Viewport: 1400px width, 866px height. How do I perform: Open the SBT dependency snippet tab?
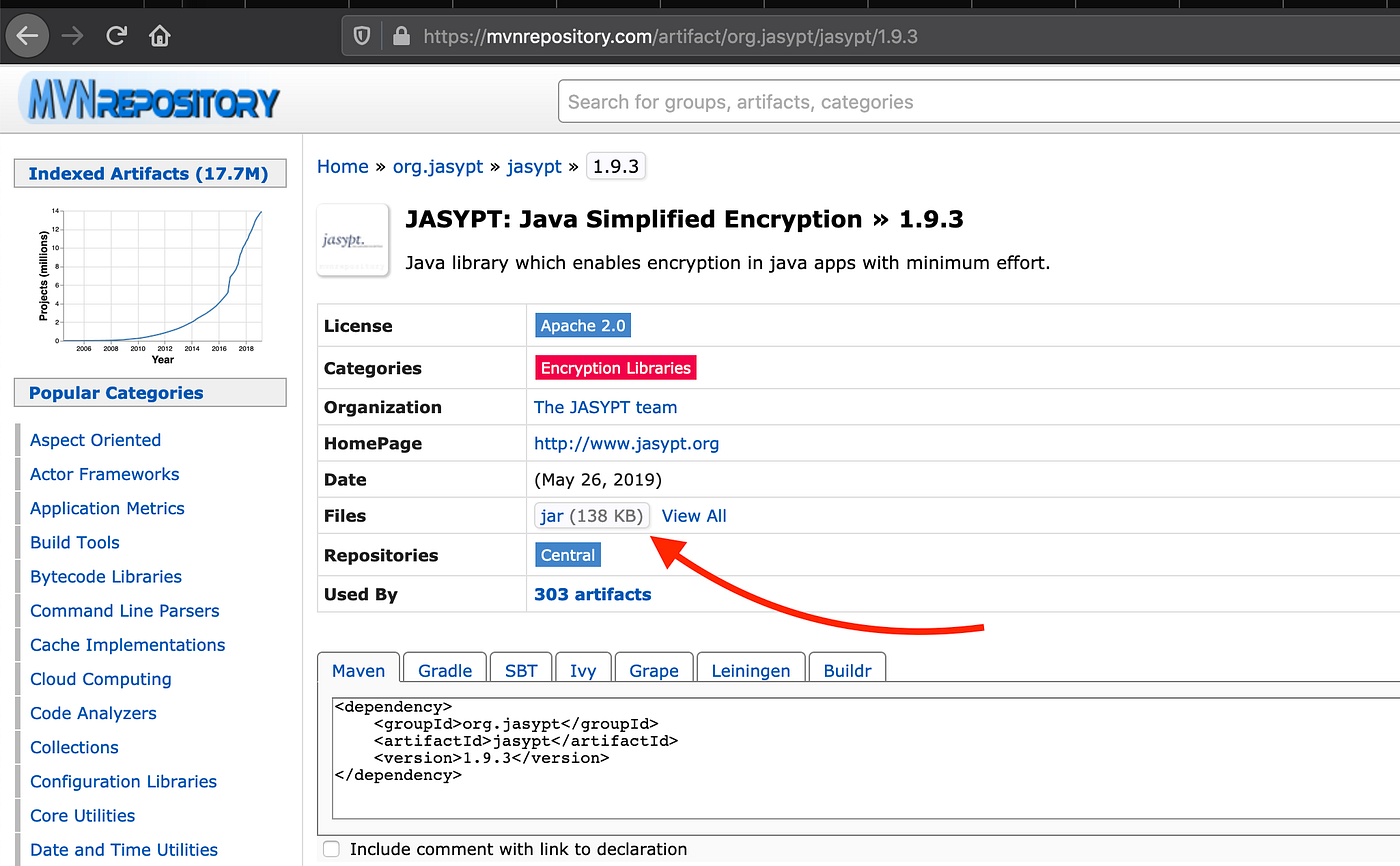coord(520,670)
